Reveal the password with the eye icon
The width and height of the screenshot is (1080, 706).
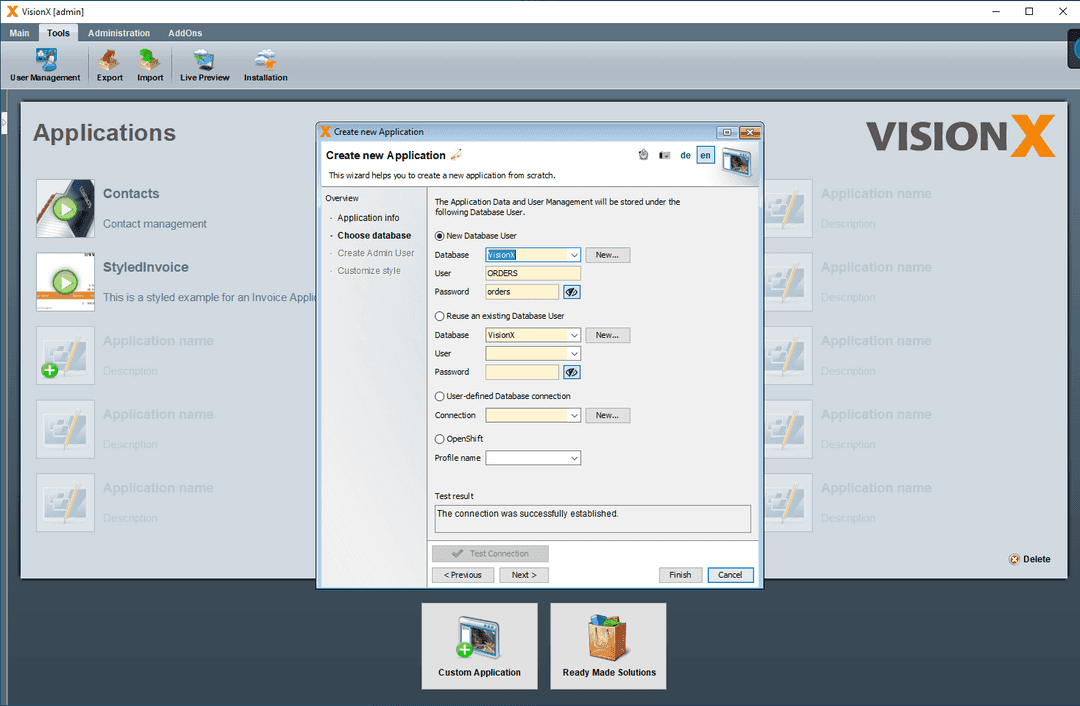point(570,291)
